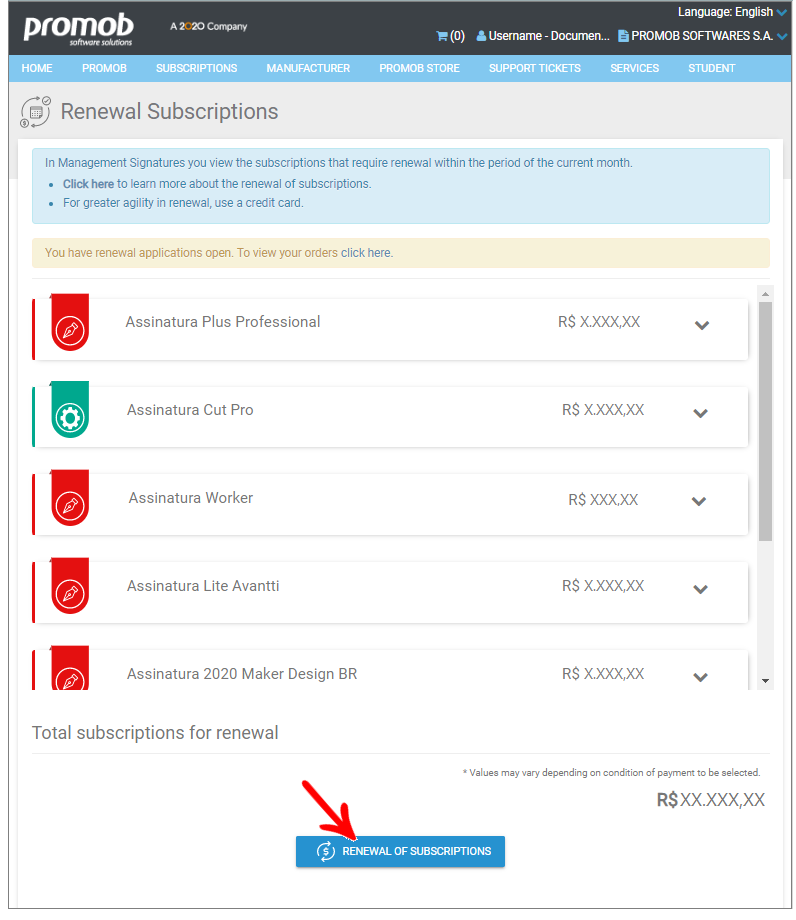
Task: Click the document icon beside PROMOB SOFTWARES S.A.
Action: (624, 36)
